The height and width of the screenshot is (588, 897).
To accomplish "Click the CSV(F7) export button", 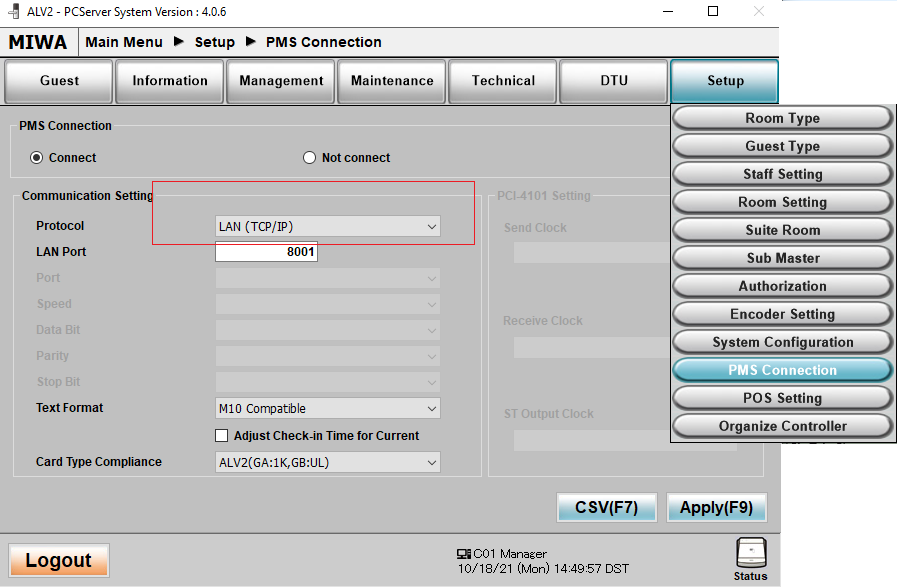I will tap(606, 507).
